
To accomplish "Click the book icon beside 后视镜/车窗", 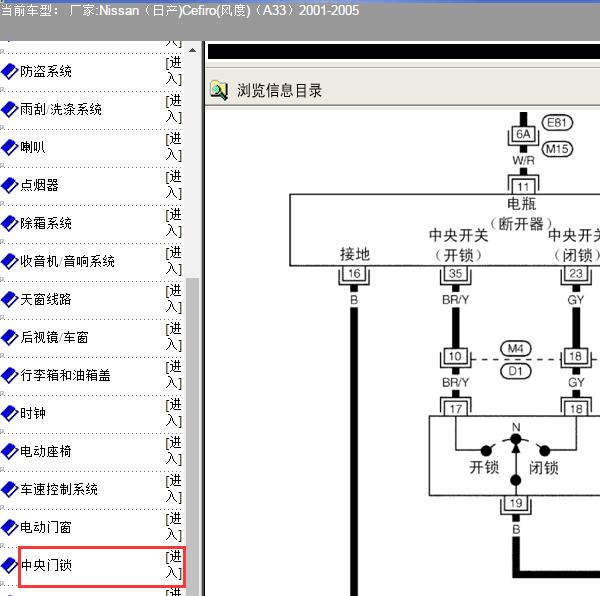I will pyautogui.click(x=10, y=337).
